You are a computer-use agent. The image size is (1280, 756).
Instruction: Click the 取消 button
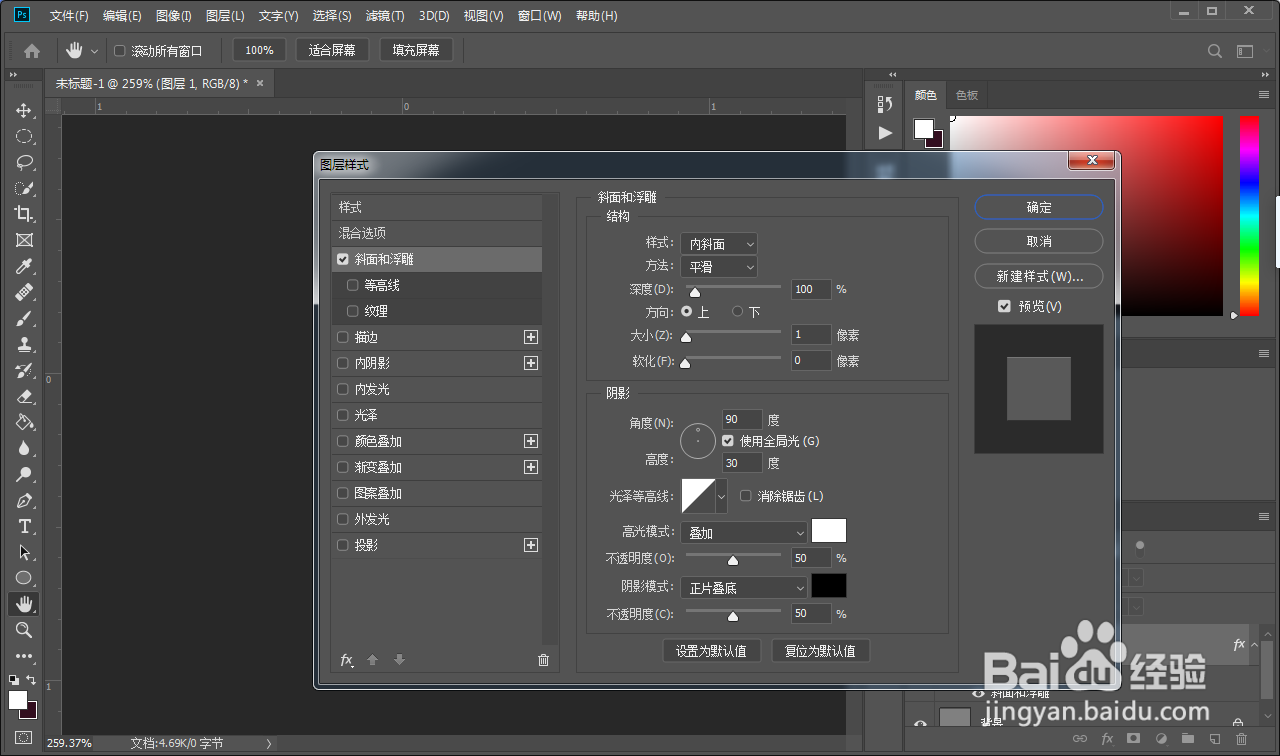point(1039,241)
